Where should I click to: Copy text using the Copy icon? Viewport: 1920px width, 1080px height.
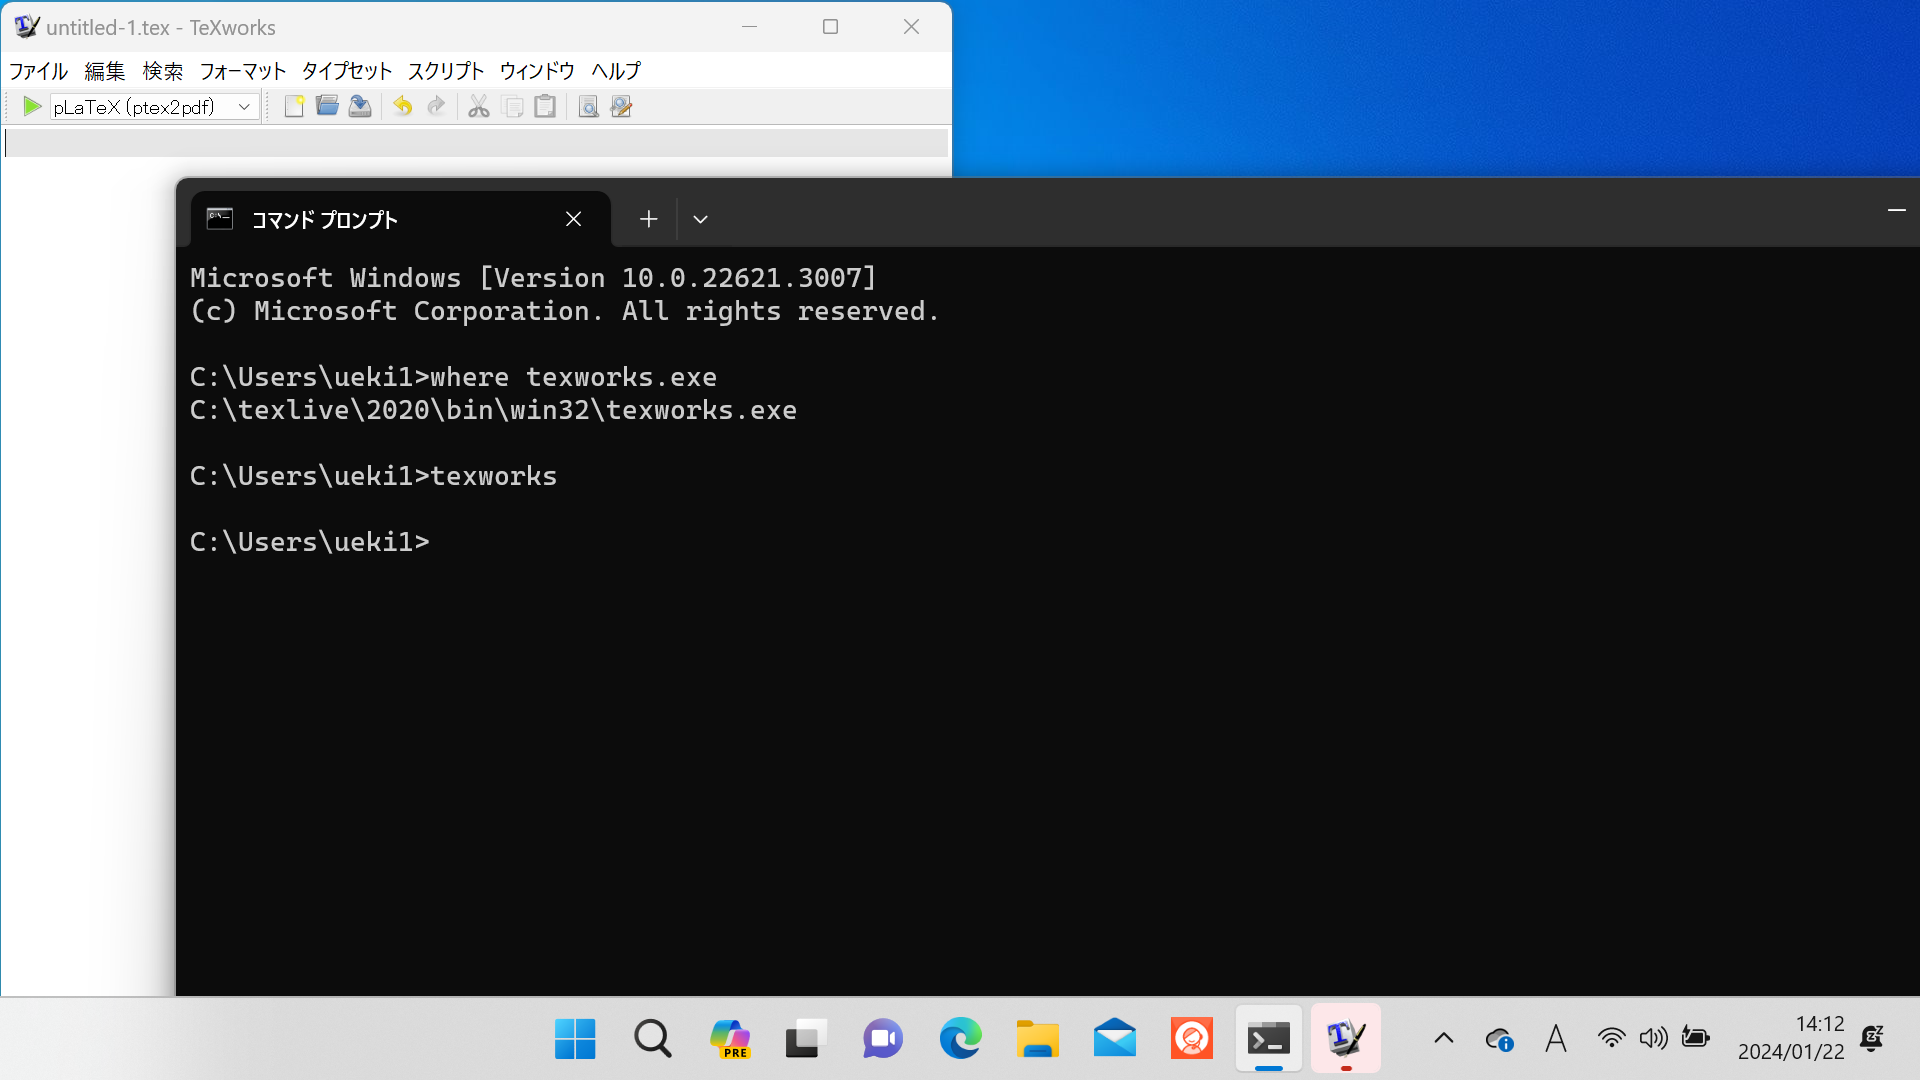tap(512, 106)
